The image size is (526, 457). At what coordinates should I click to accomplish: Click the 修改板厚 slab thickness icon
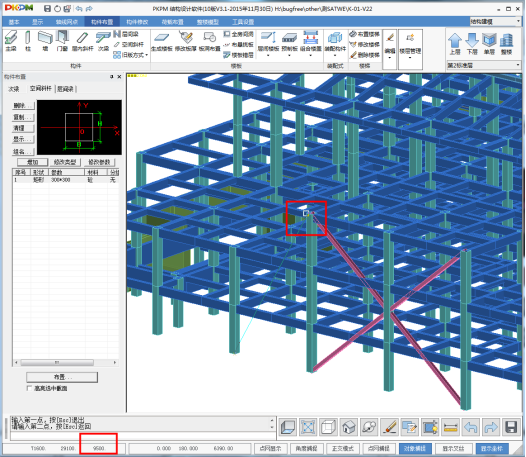(x=186, y=41)
